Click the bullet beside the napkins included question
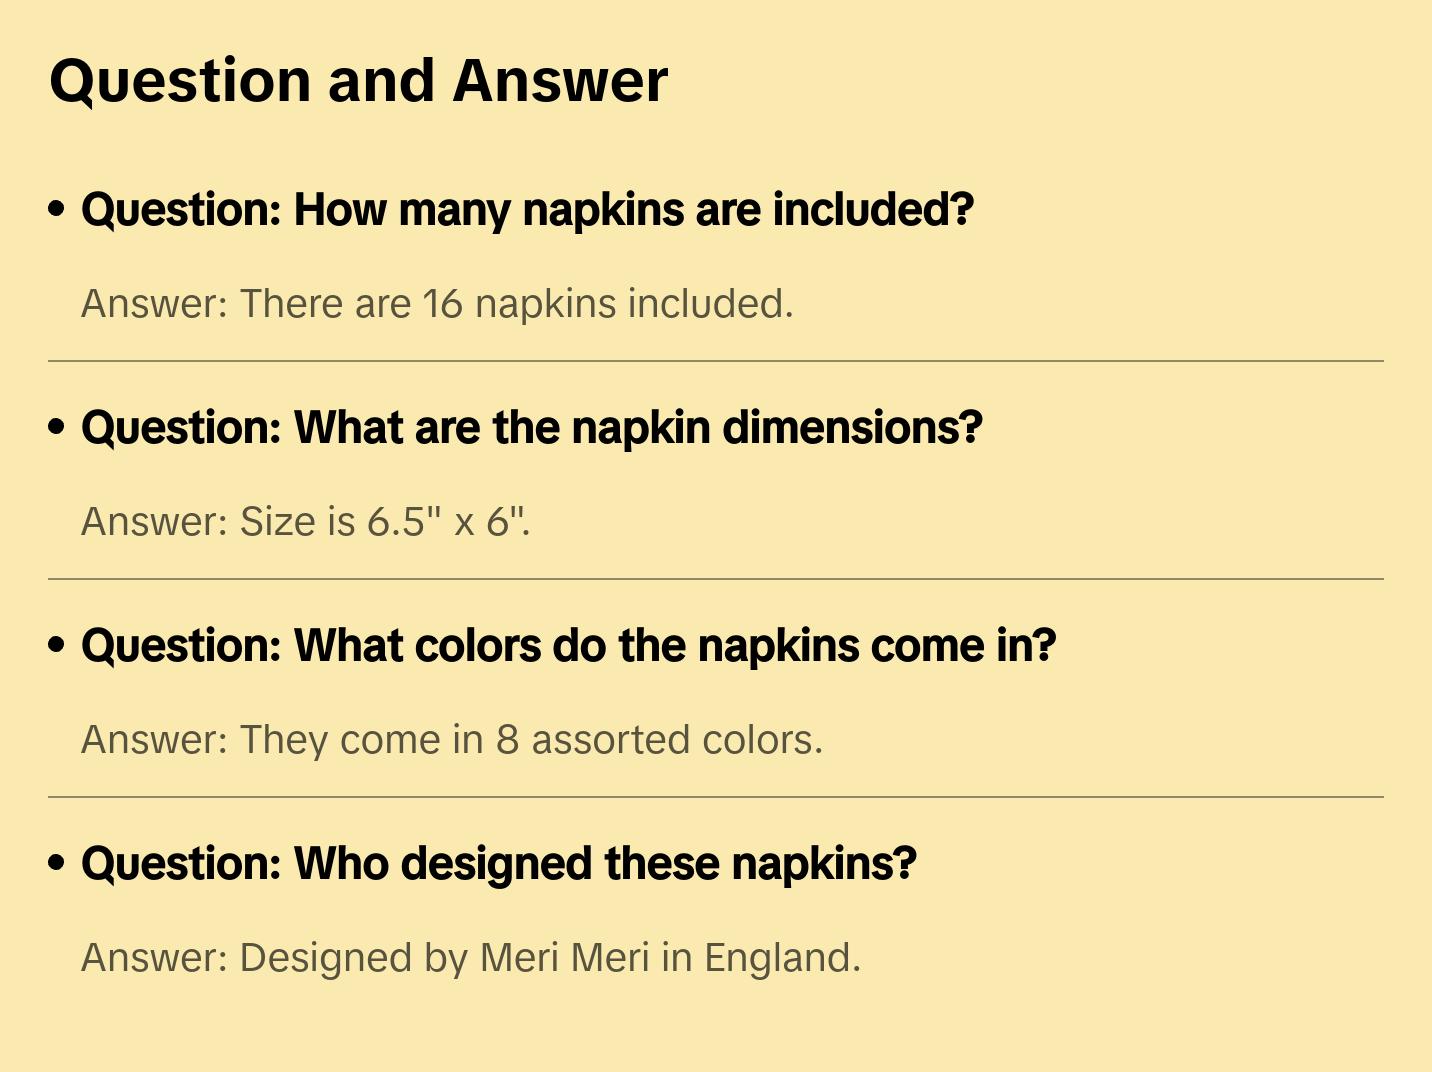This screenshot has width=1432, height=1072. 57,209
